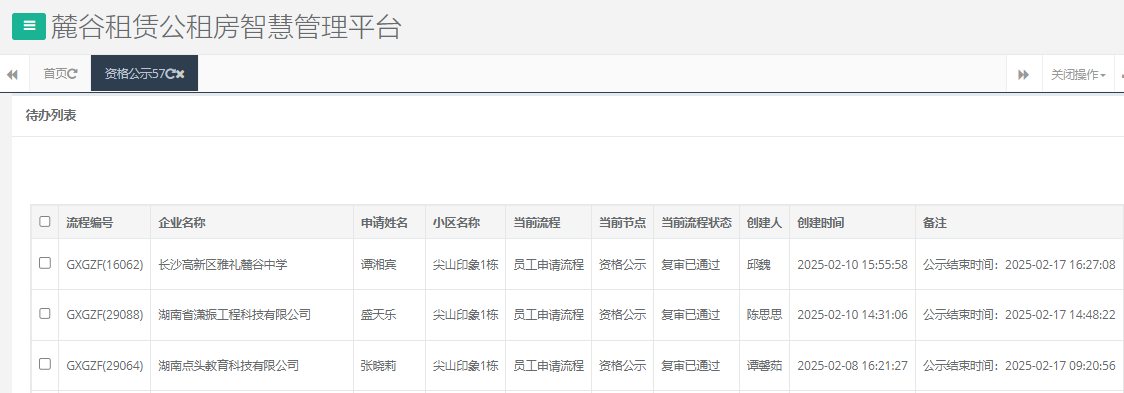Tick the select-all checkbox in table header
1124x393 pixels.
pos(44,222)
